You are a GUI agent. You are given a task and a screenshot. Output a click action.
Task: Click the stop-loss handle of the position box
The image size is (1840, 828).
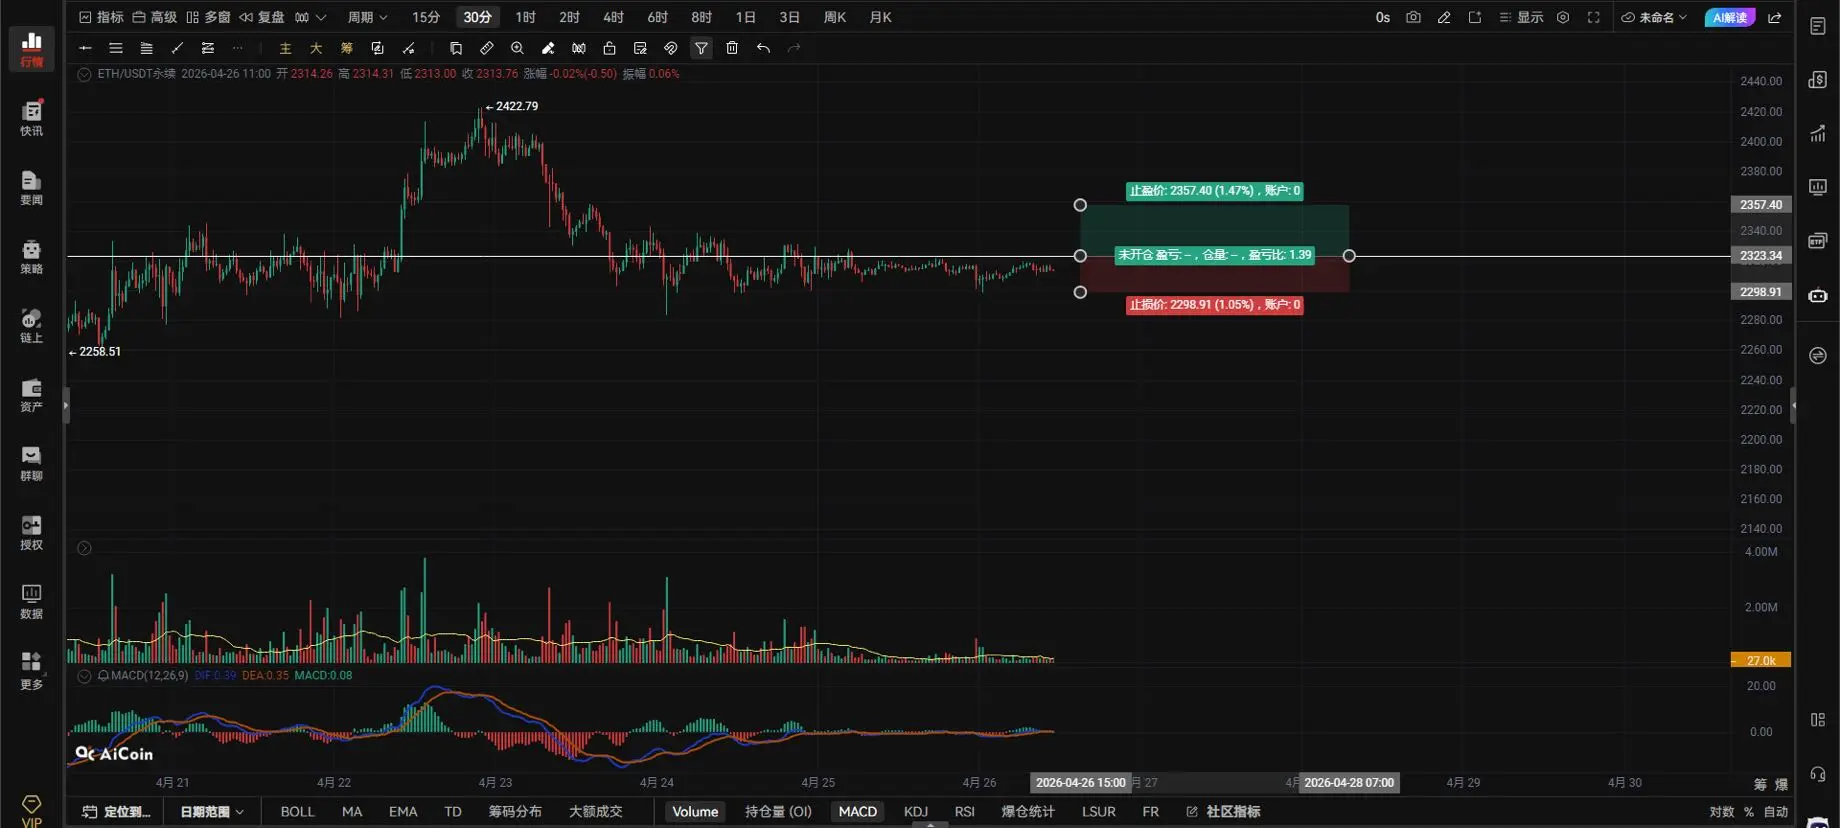[x=1080, y=292]
